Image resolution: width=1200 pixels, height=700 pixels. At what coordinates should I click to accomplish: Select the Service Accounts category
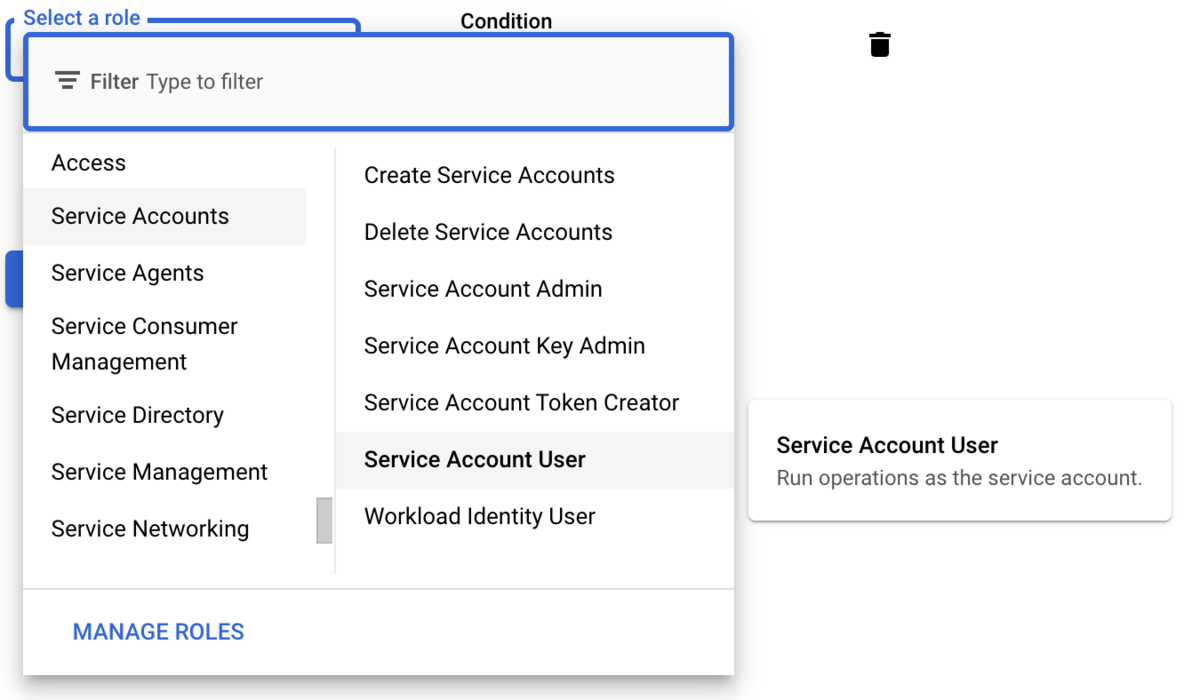click(140, 216)
